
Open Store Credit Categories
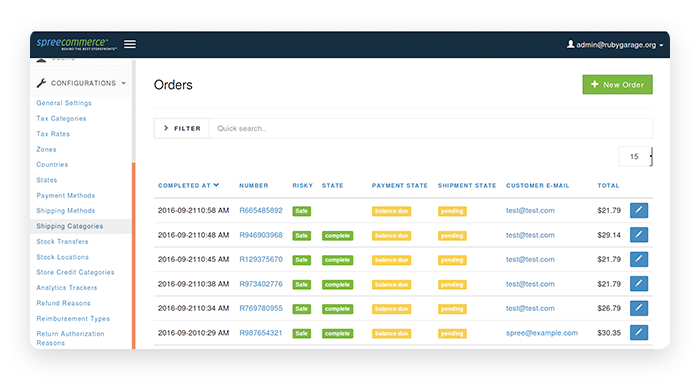click(75, 272)
